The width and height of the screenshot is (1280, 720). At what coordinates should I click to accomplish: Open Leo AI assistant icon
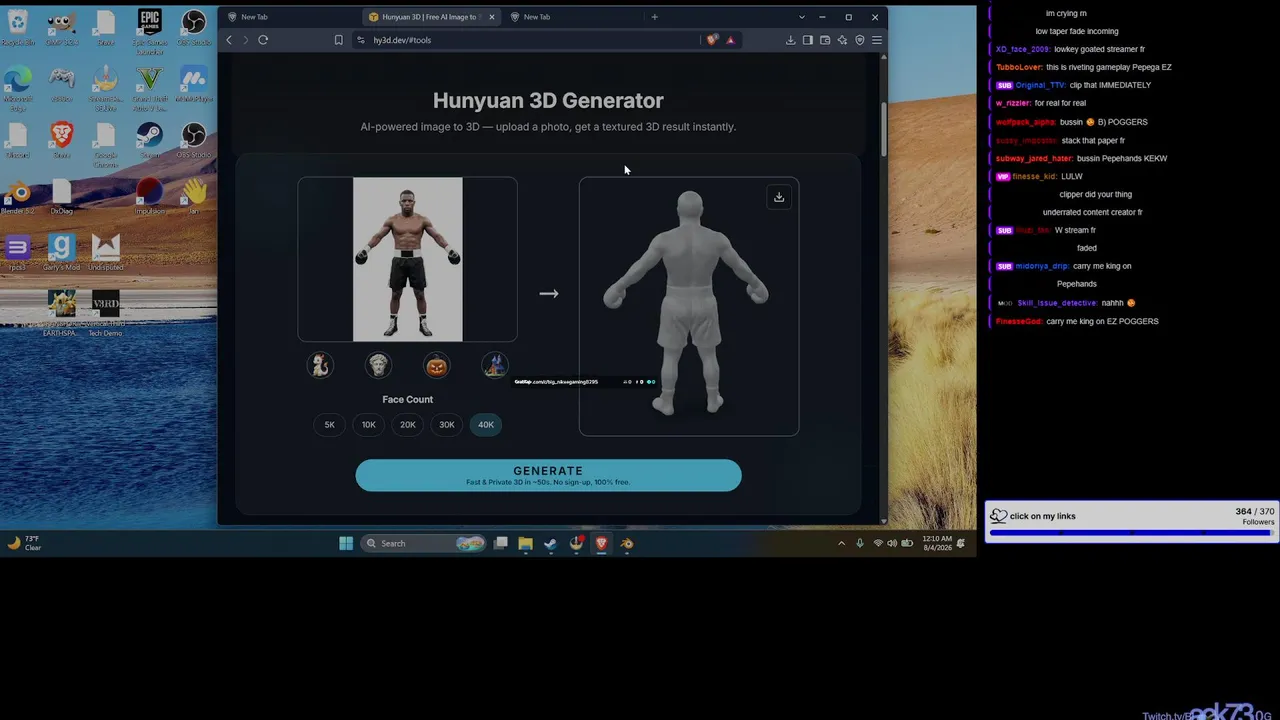[x=842, y=40]
